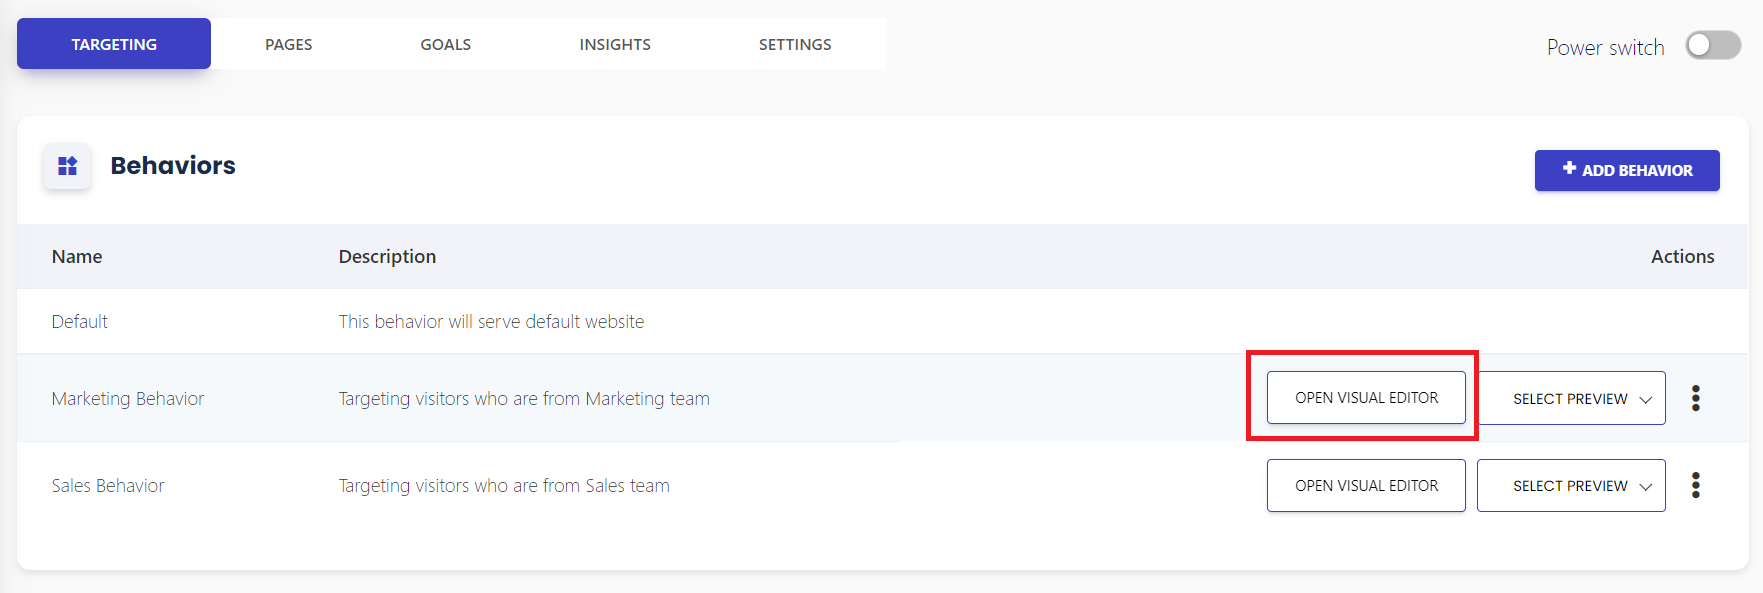Image resolution: width=1763 pixels, height=593 pixels.
Task: Open three-dot menu for Marketing Behavior
Action: click(1695, 398)
